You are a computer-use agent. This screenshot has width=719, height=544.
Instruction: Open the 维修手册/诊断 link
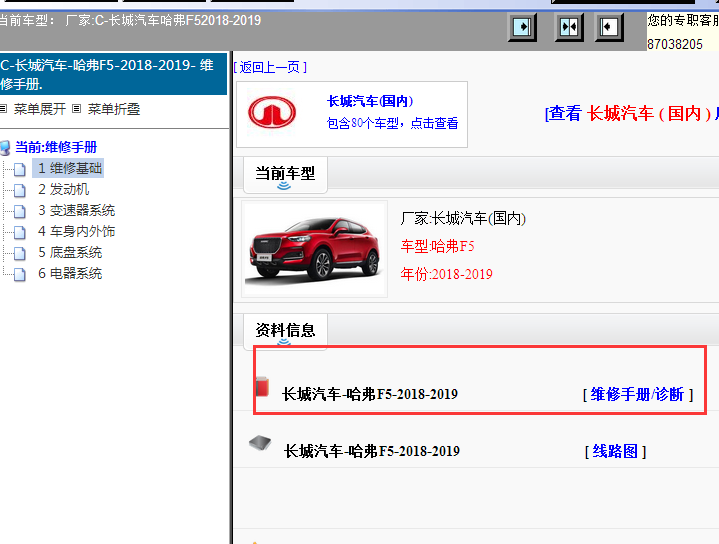[x=637, y=394]
